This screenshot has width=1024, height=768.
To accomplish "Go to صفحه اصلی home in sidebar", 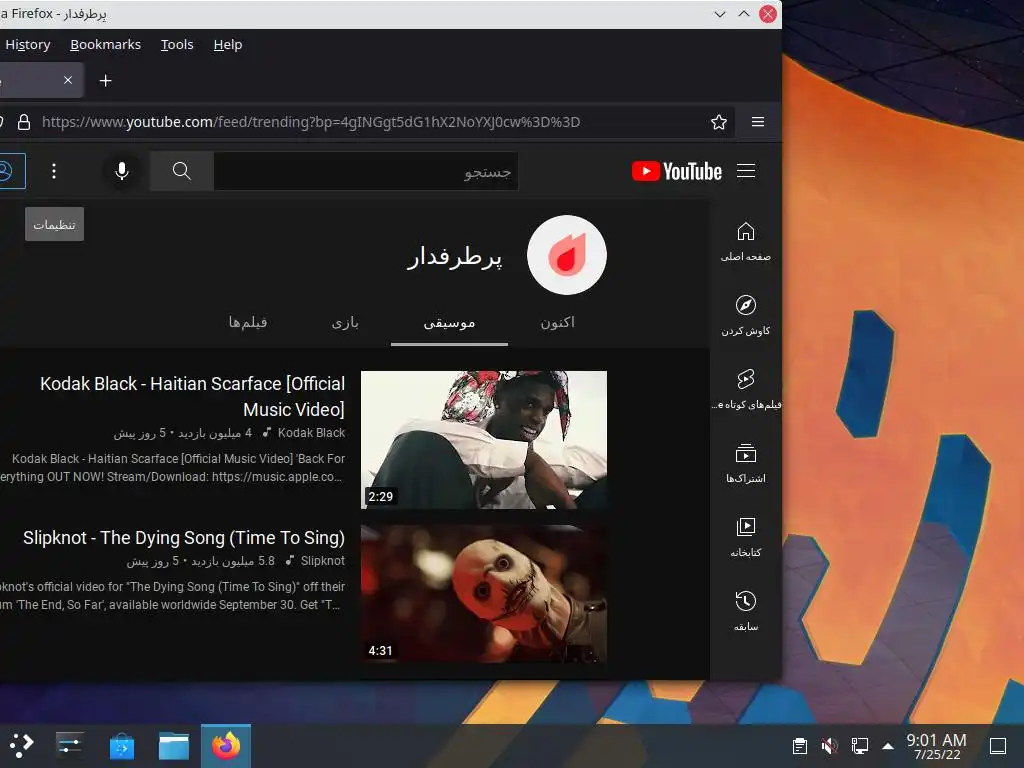I will click(746, 242).
